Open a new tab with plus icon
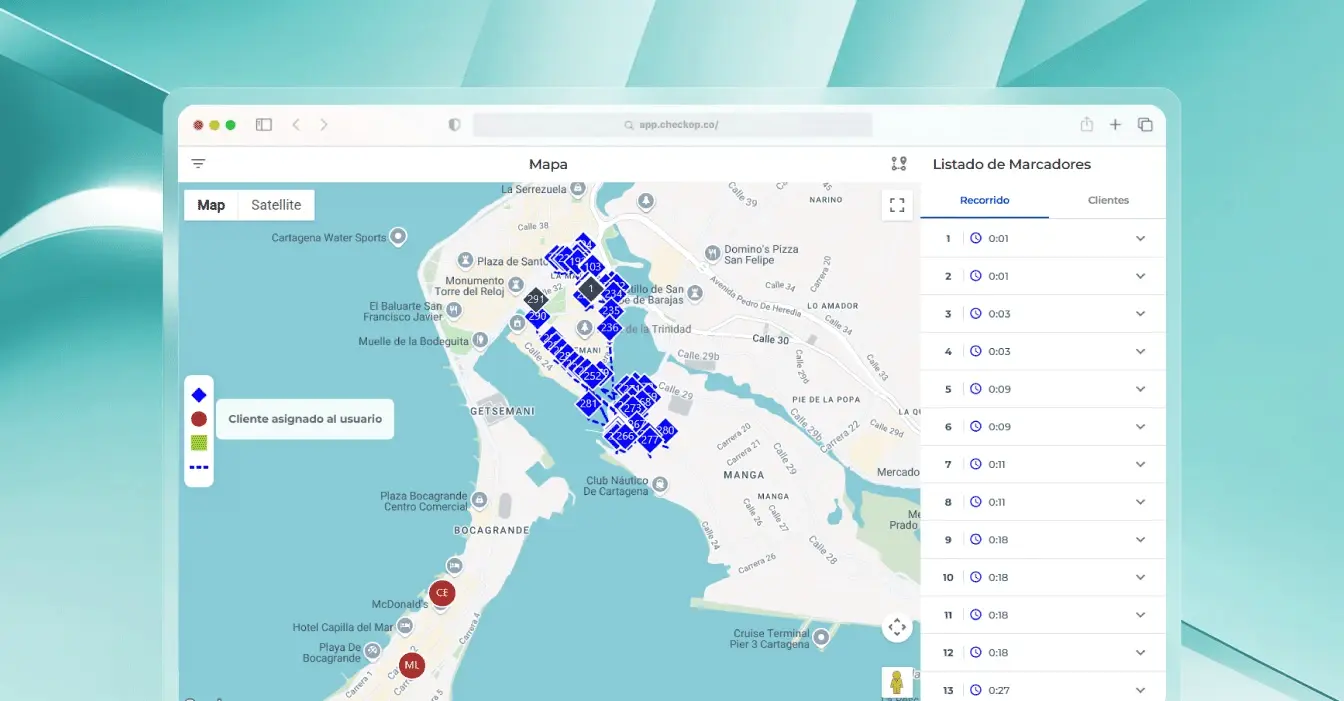Image resolution: width=1344 pixels, height=701 pixels. tap(1115, 125)
